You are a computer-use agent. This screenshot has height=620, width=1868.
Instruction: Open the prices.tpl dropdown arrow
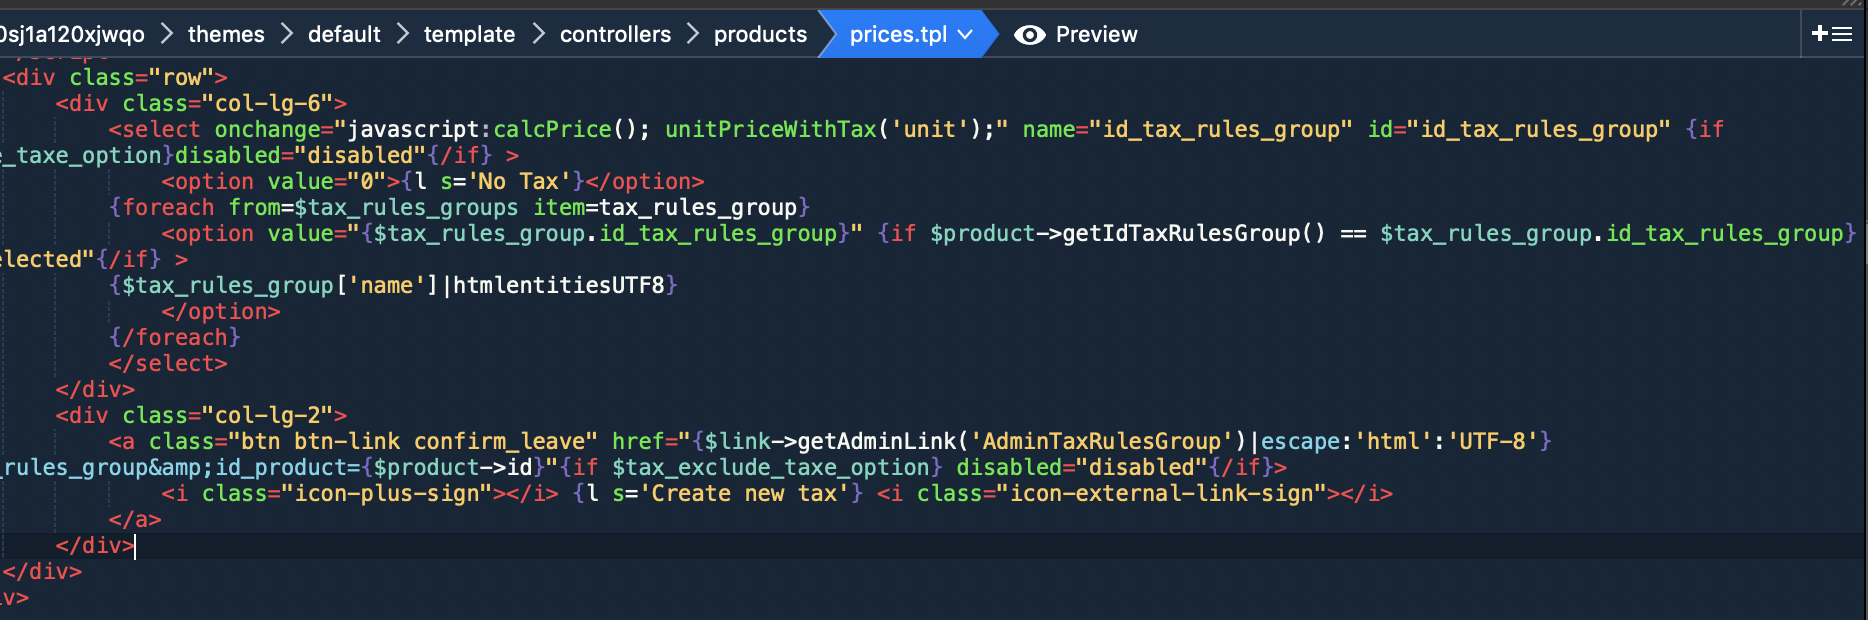[x=966, y=35]
